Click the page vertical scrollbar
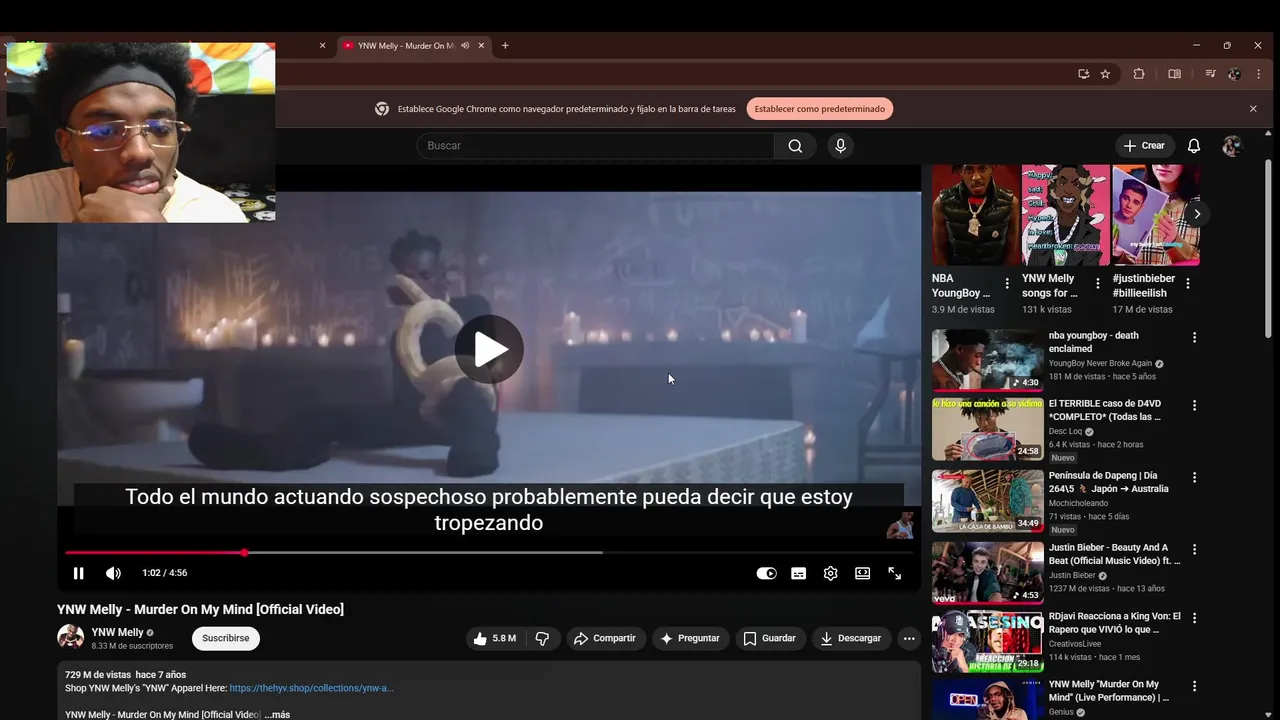This screenshot has width=1280, height=720. pos(1268,248)
